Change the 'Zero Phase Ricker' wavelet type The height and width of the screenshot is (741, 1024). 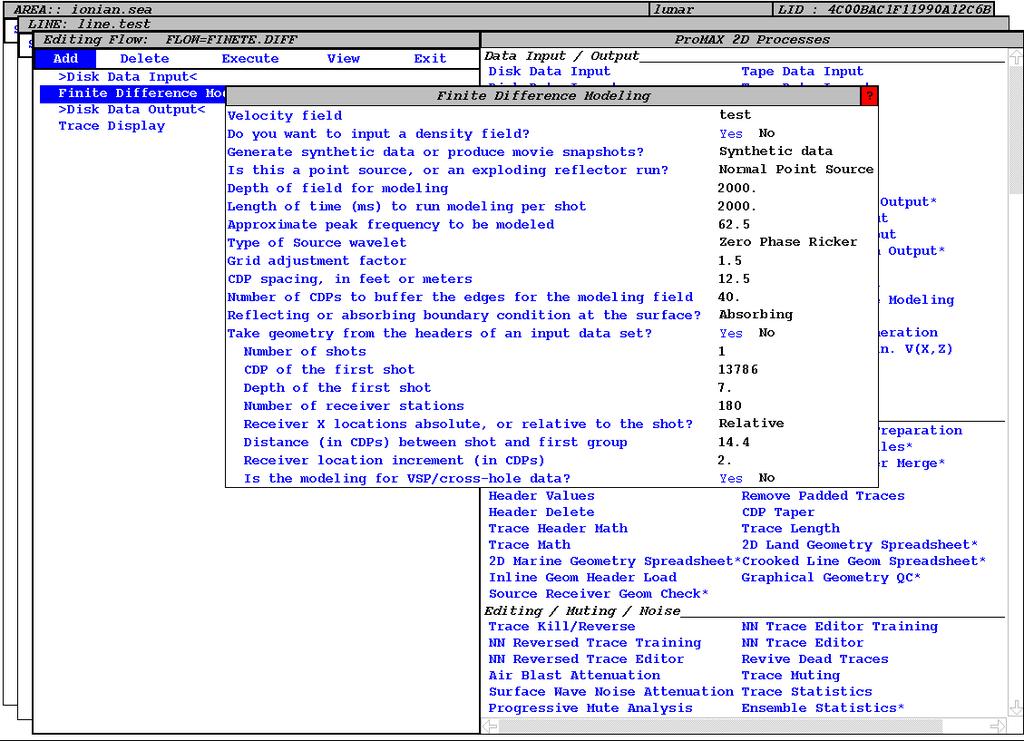[x=788, y=242]
